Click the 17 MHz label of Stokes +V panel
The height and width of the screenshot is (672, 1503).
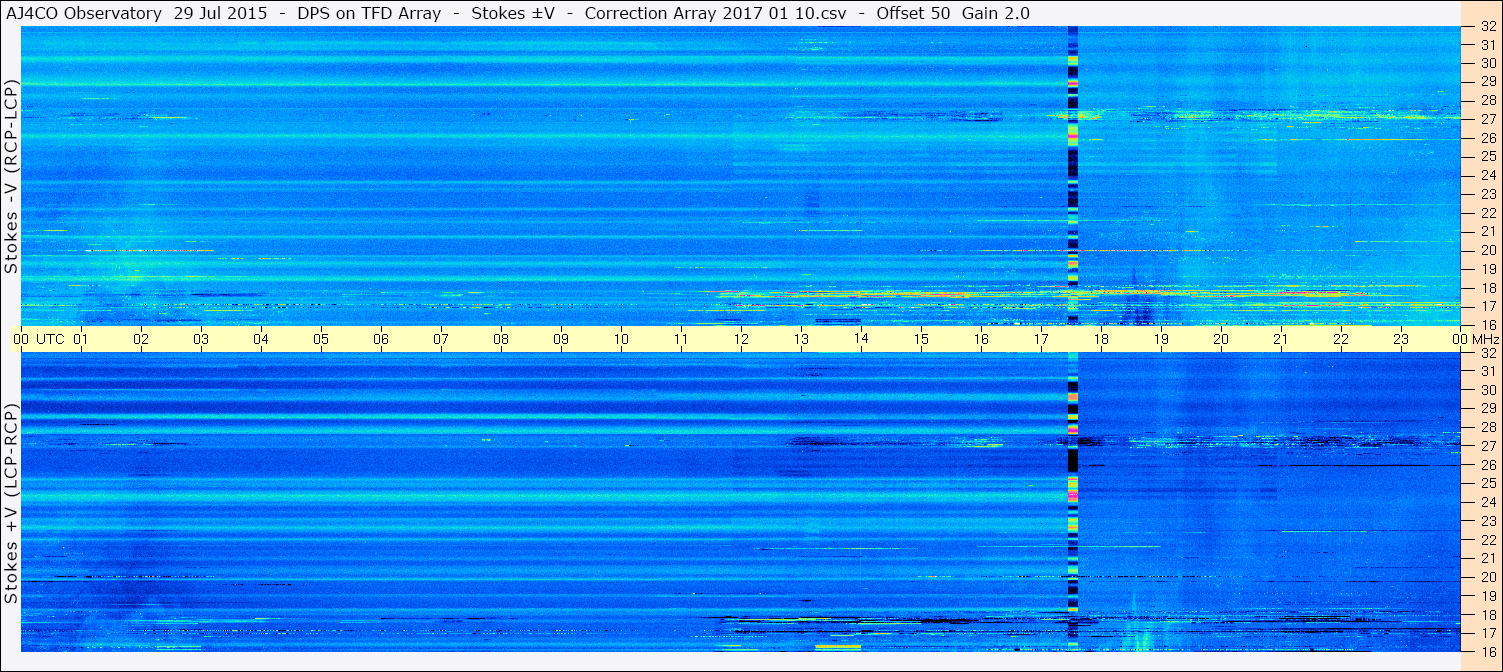(1488, 633)
